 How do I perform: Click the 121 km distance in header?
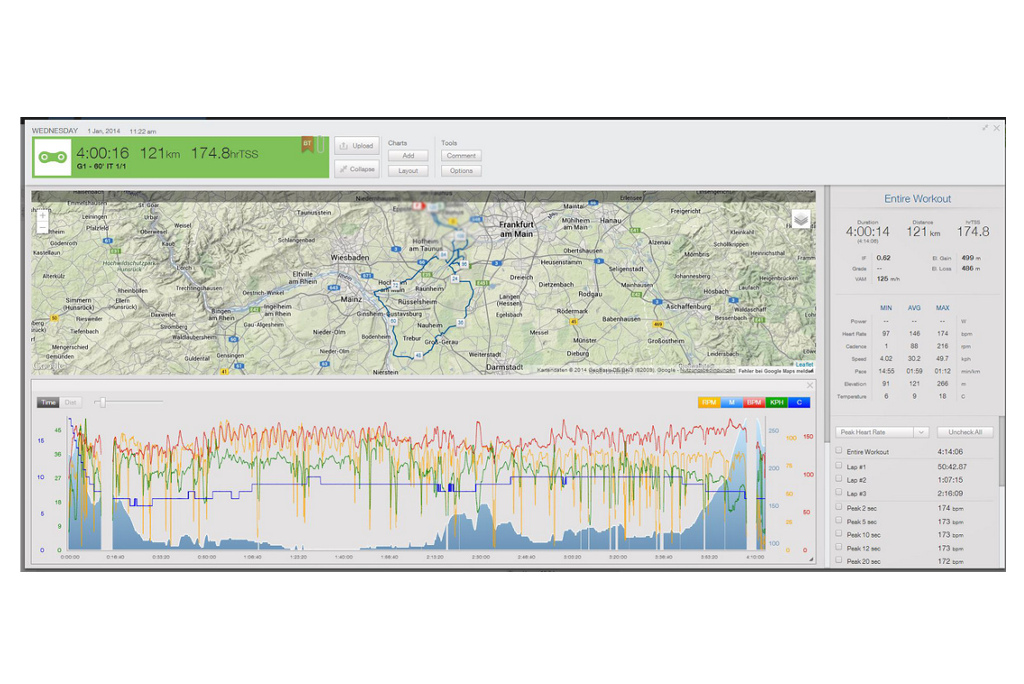tap(159, 153)
